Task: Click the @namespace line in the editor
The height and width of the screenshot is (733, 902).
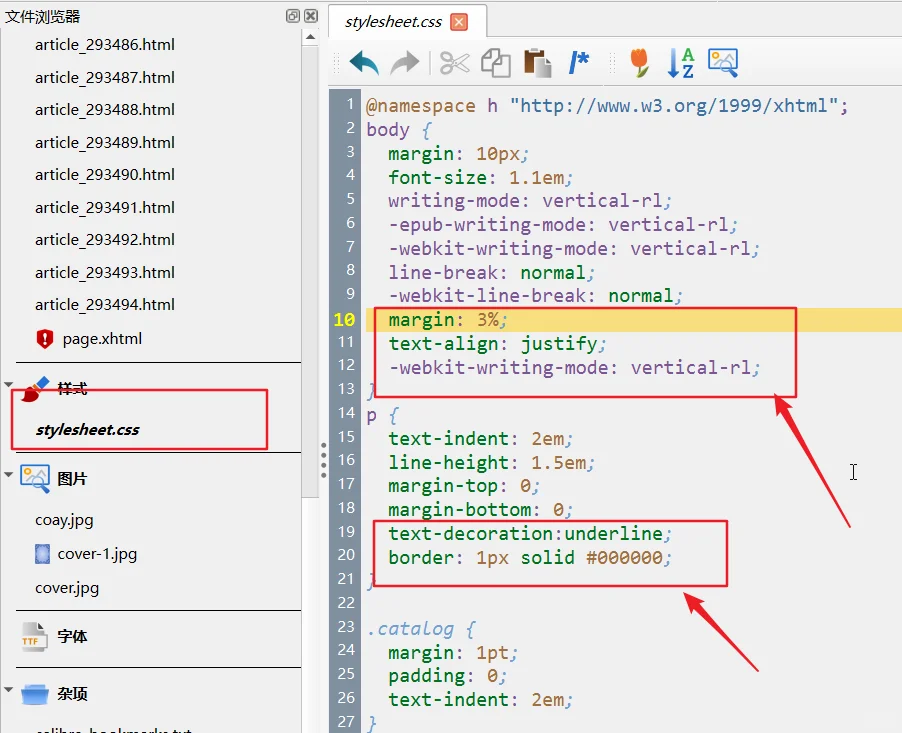Action: pyautogui.click(x=607, y=106)
